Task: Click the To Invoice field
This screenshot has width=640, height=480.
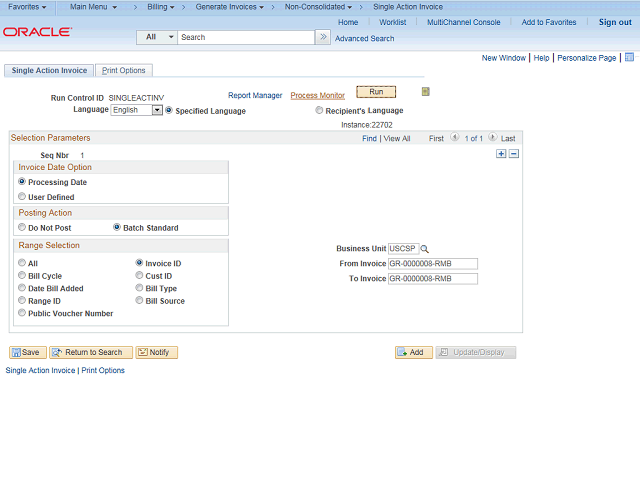Action: click(433, 279)
